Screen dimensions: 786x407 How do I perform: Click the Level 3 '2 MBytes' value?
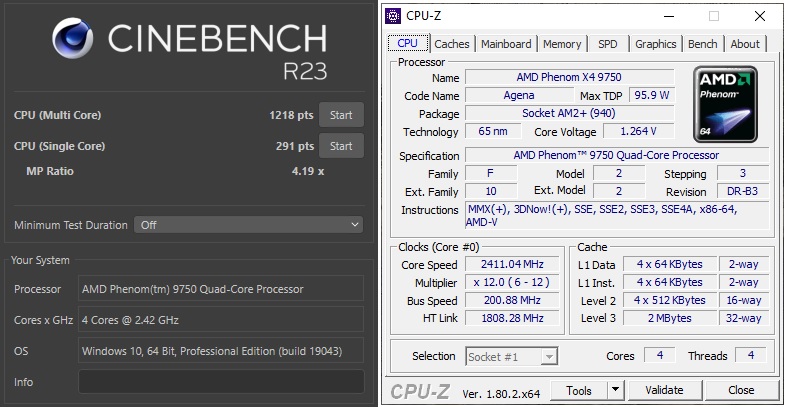click(x=669, y=318)
